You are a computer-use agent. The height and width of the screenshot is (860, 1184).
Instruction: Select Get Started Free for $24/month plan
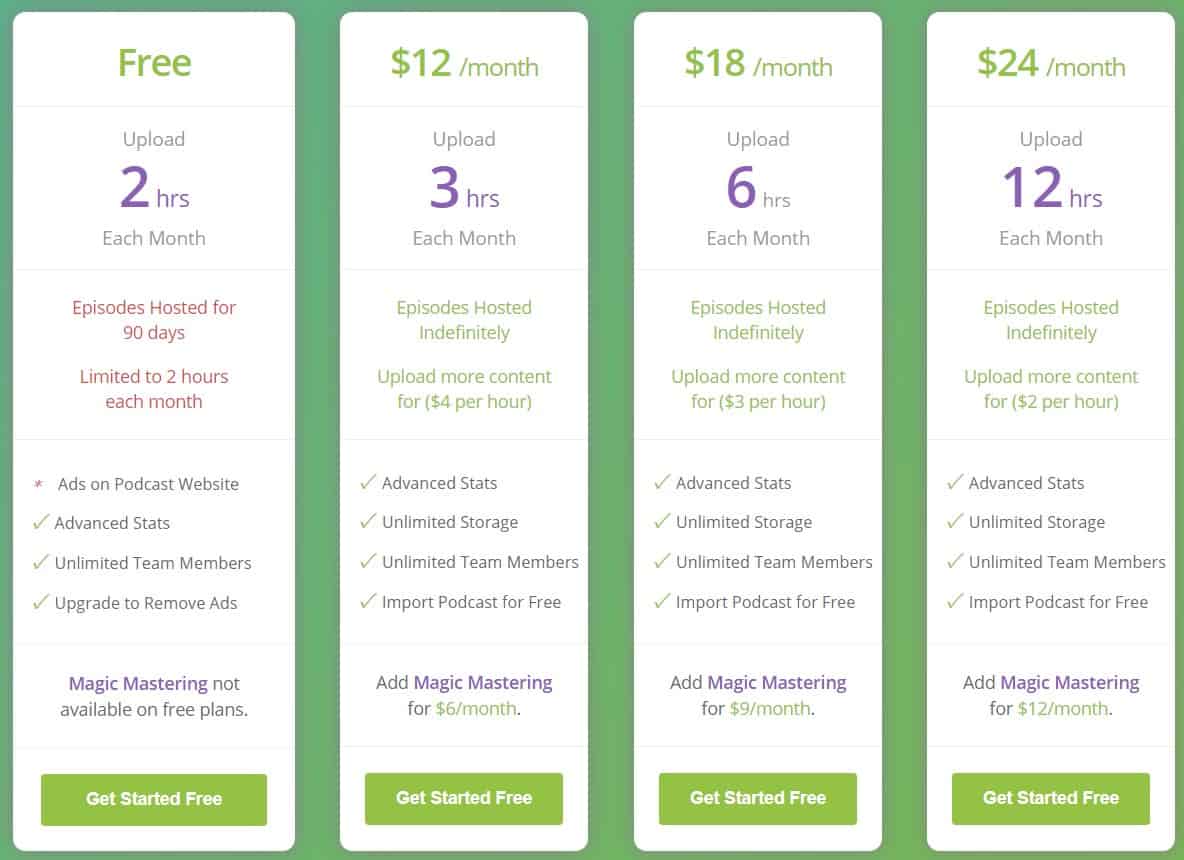coord(1050,798)
